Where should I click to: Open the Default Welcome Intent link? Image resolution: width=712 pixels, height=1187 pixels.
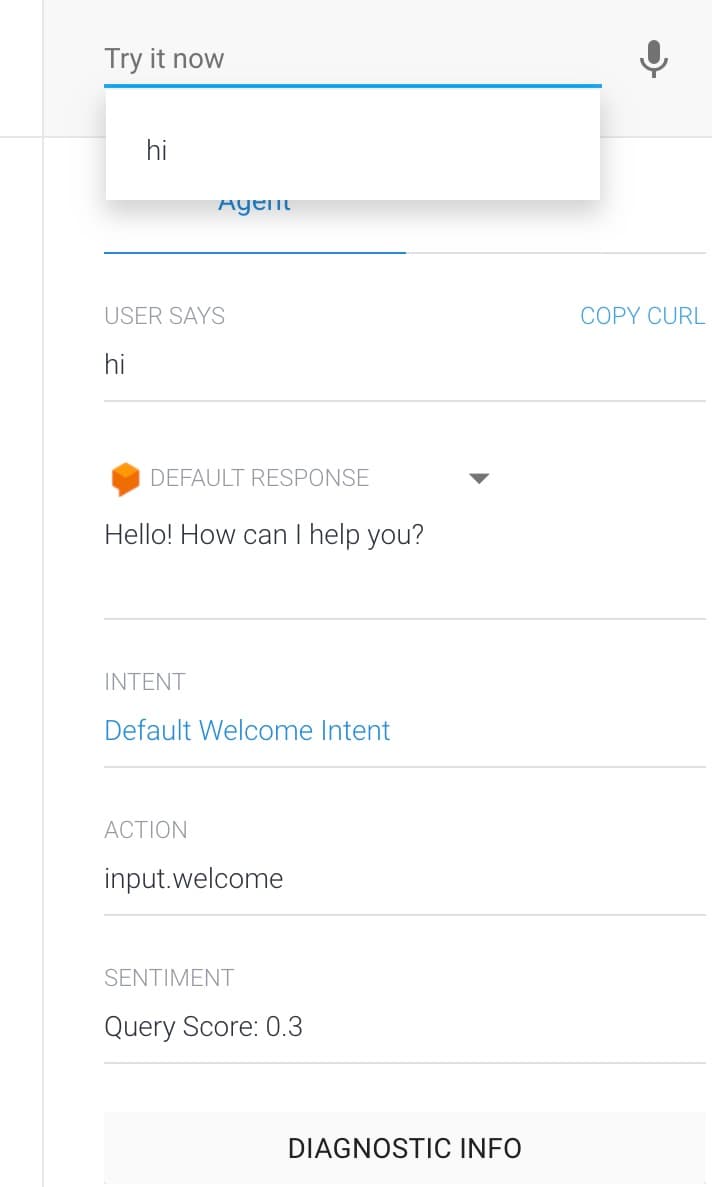pos(247,731)
